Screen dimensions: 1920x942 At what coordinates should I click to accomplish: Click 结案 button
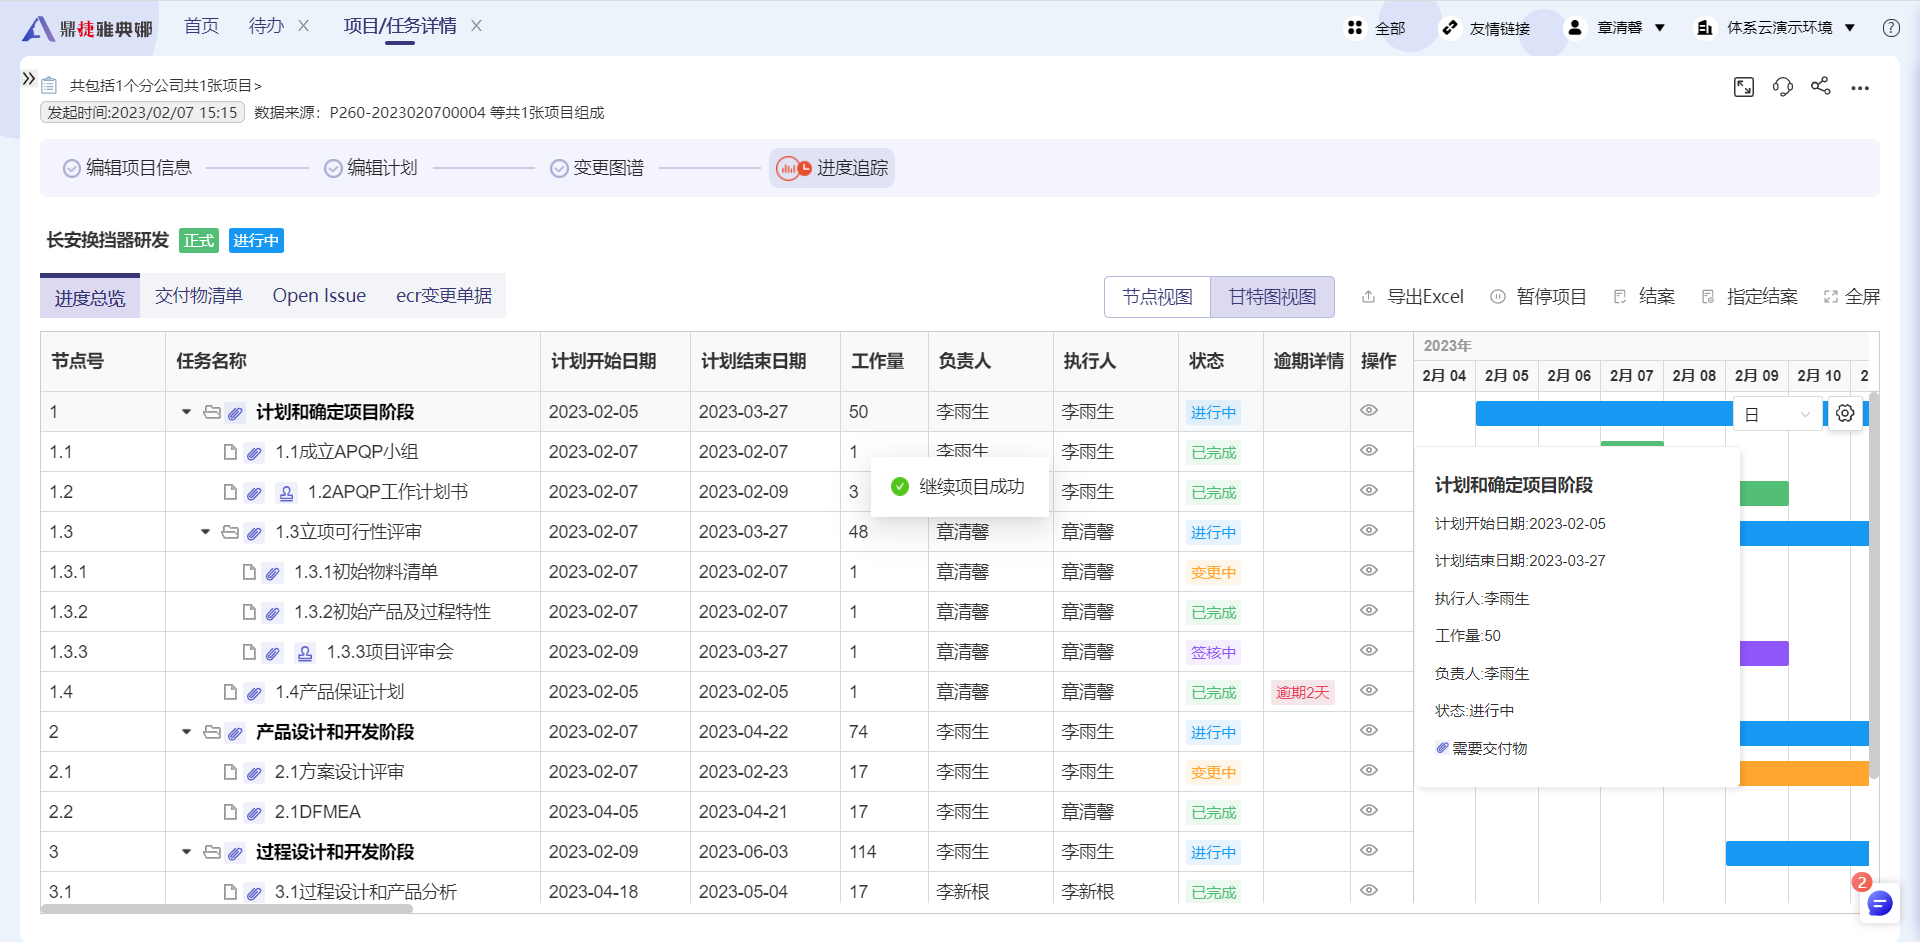click(1644, 297)
